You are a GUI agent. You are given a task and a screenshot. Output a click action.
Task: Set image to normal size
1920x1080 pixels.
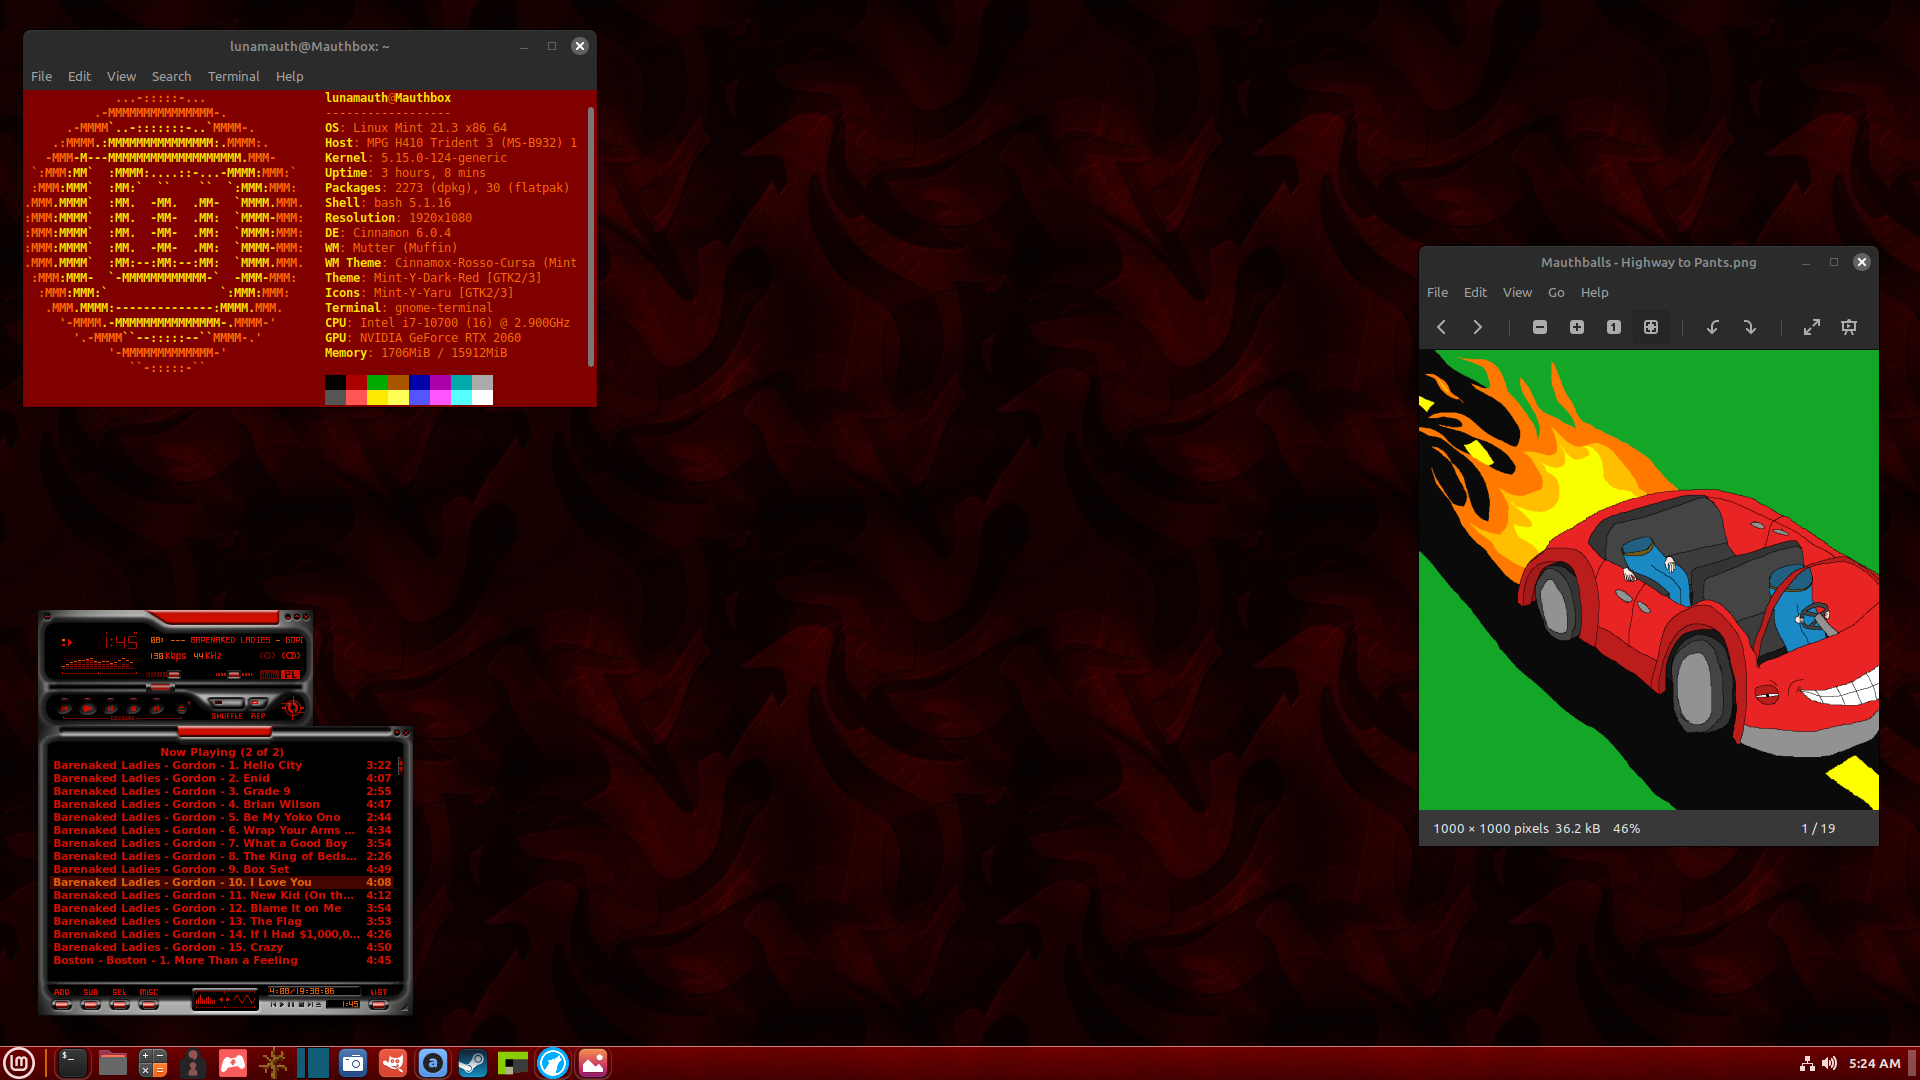pyautogui.click(x=1613, y=327)
